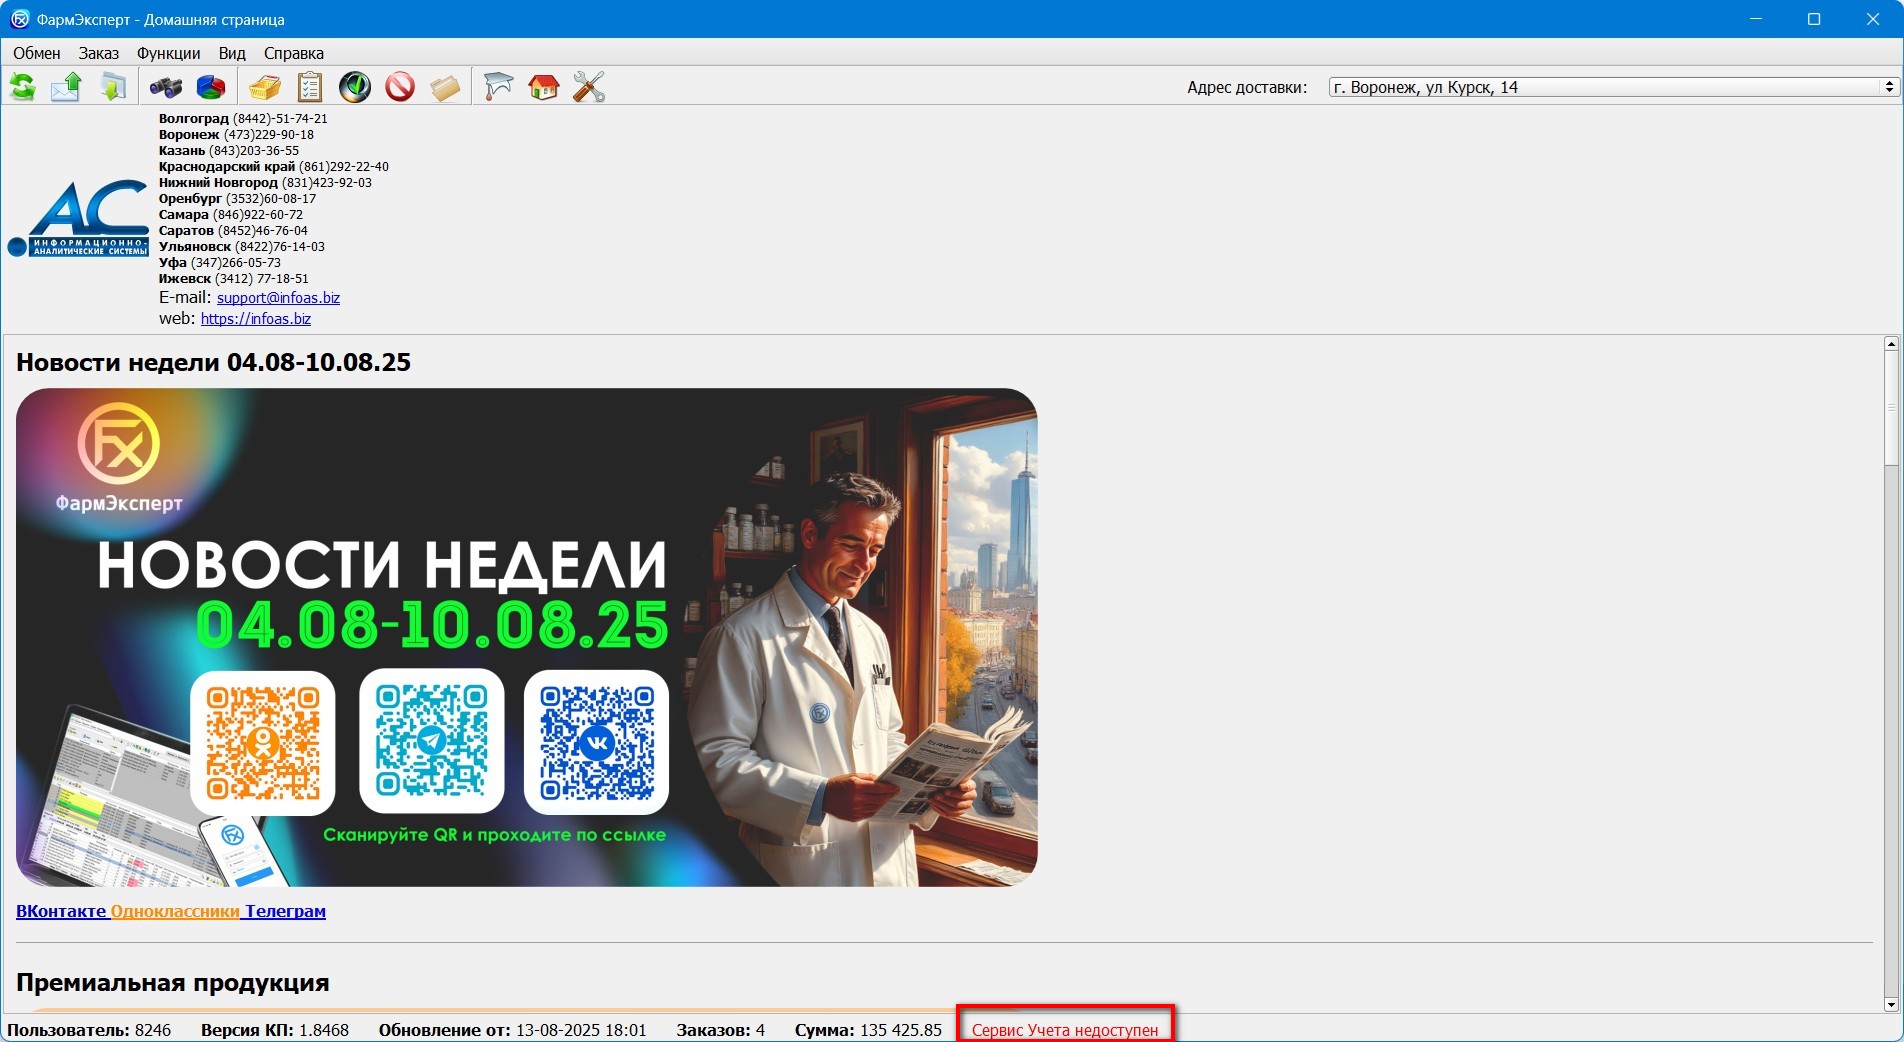Open the Обмен menu

click(36, 53)
